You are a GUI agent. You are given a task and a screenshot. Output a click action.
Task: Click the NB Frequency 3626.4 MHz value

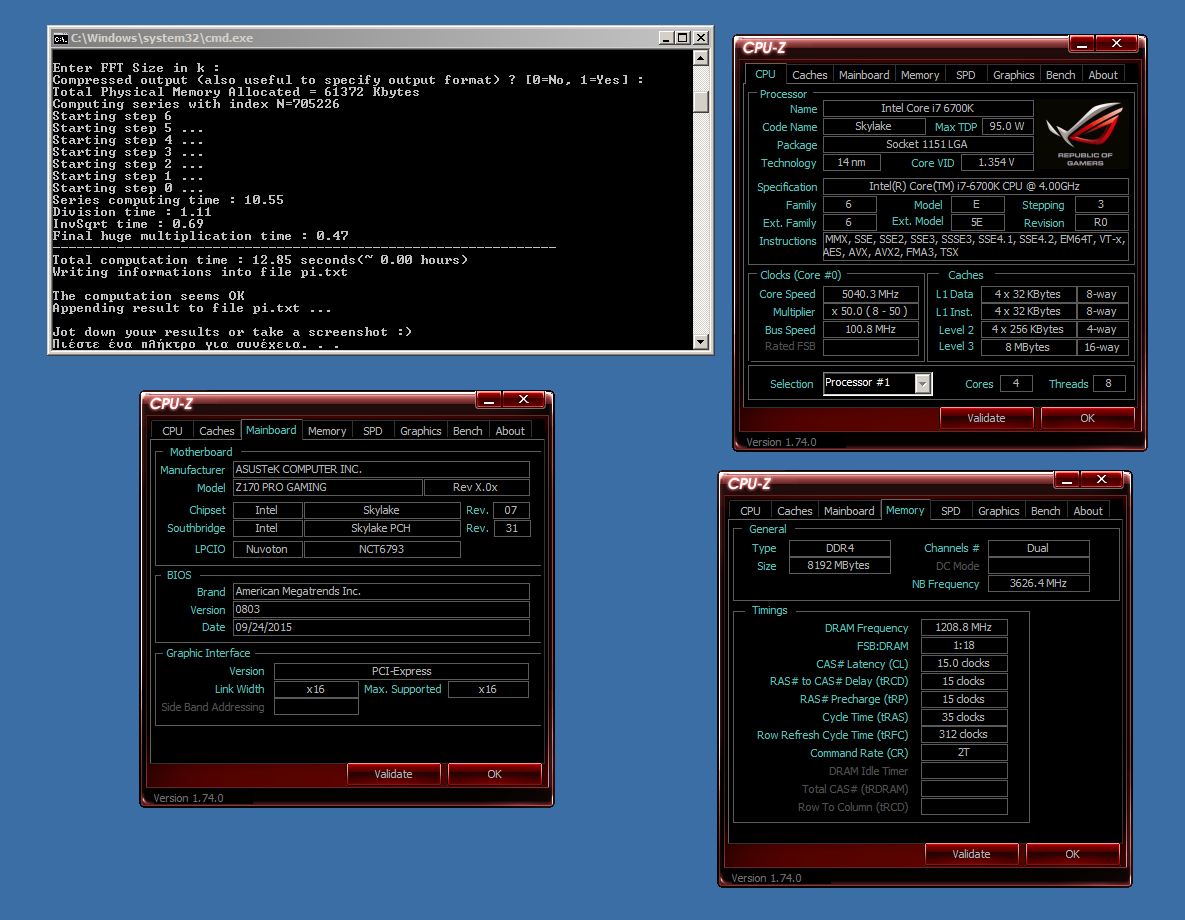[1038, 584]
